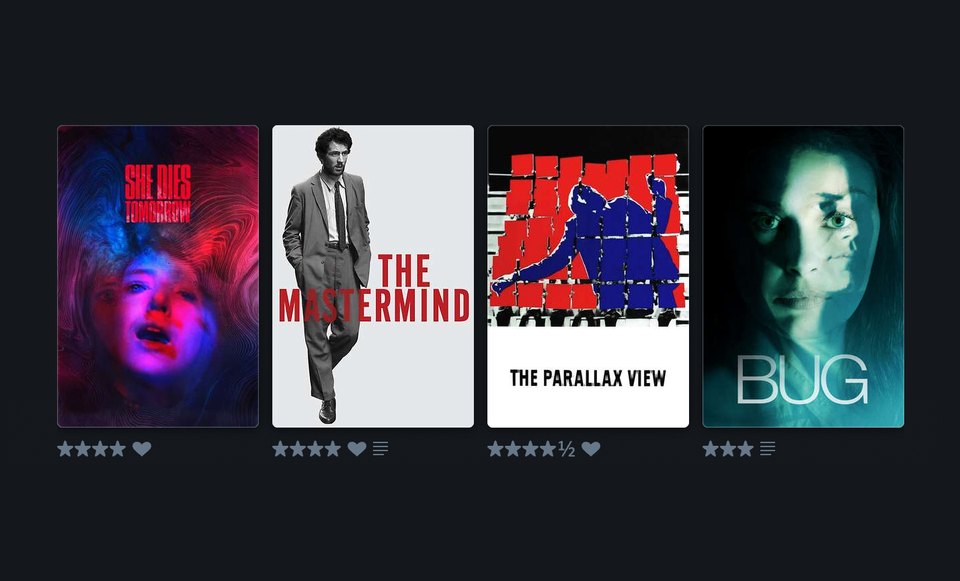
Task: Click the ½ symbol under The Parallax View
Action: point(567,449)
